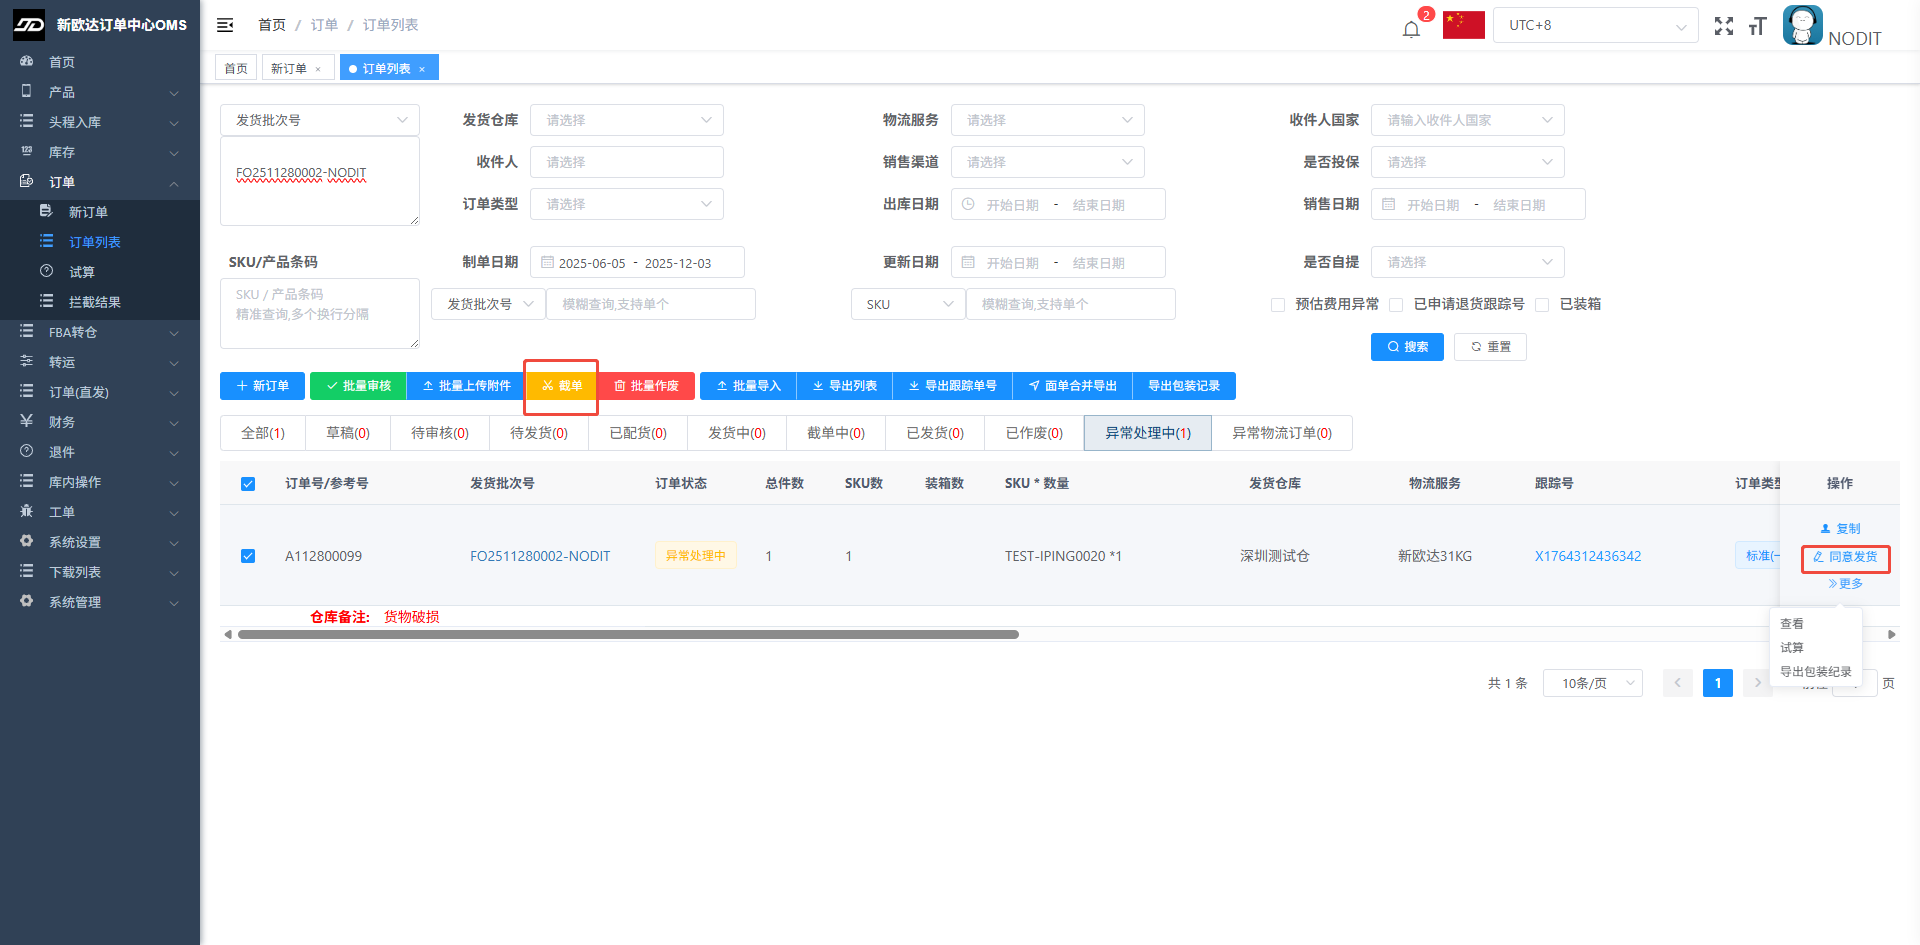Click the 制单日期 date range field
This screenshot has height=945, width=1920.
(636, 263)
